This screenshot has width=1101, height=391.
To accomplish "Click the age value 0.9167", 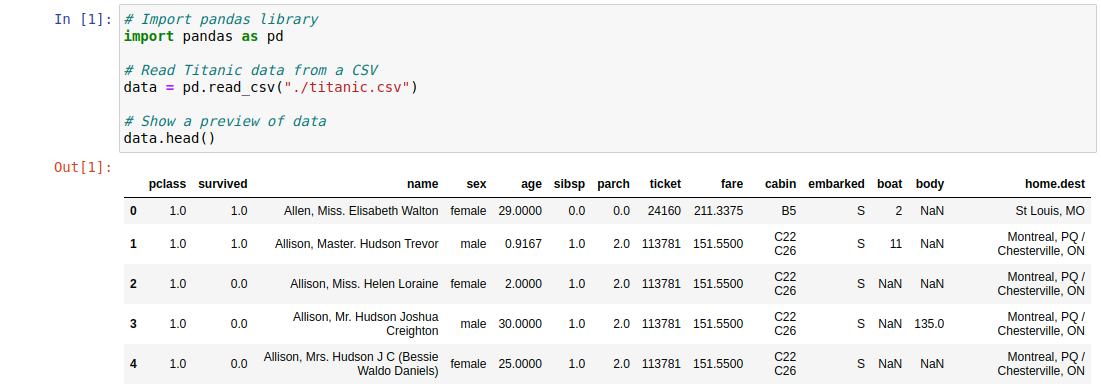I will coord(523,244).
